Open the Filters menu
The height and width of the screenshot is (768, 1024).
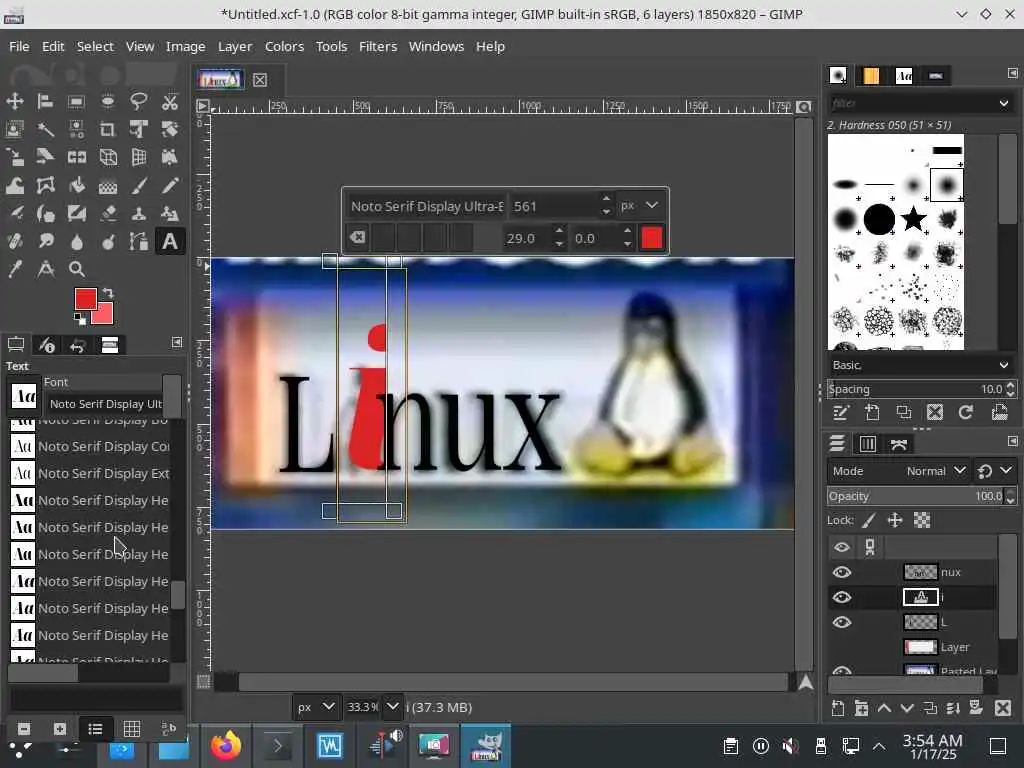pyautogui.click(x=378, y=46)
